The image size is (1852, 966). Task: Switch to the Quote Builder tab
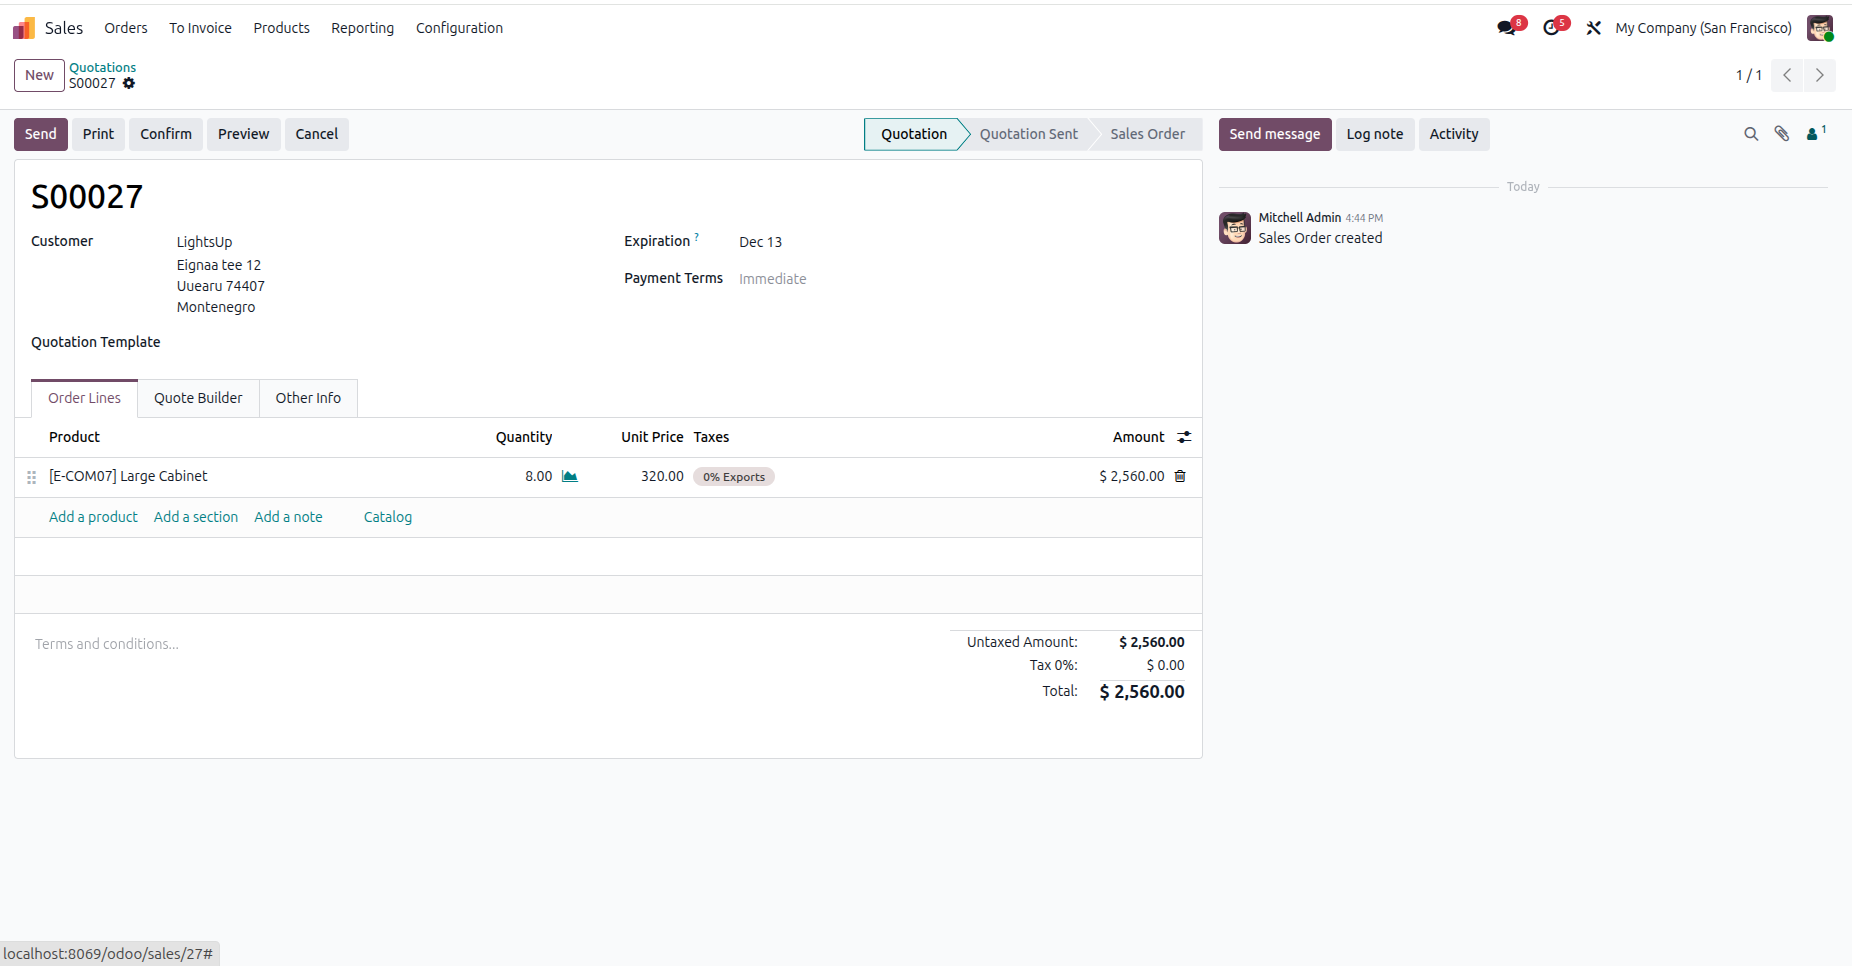point(198,398)
